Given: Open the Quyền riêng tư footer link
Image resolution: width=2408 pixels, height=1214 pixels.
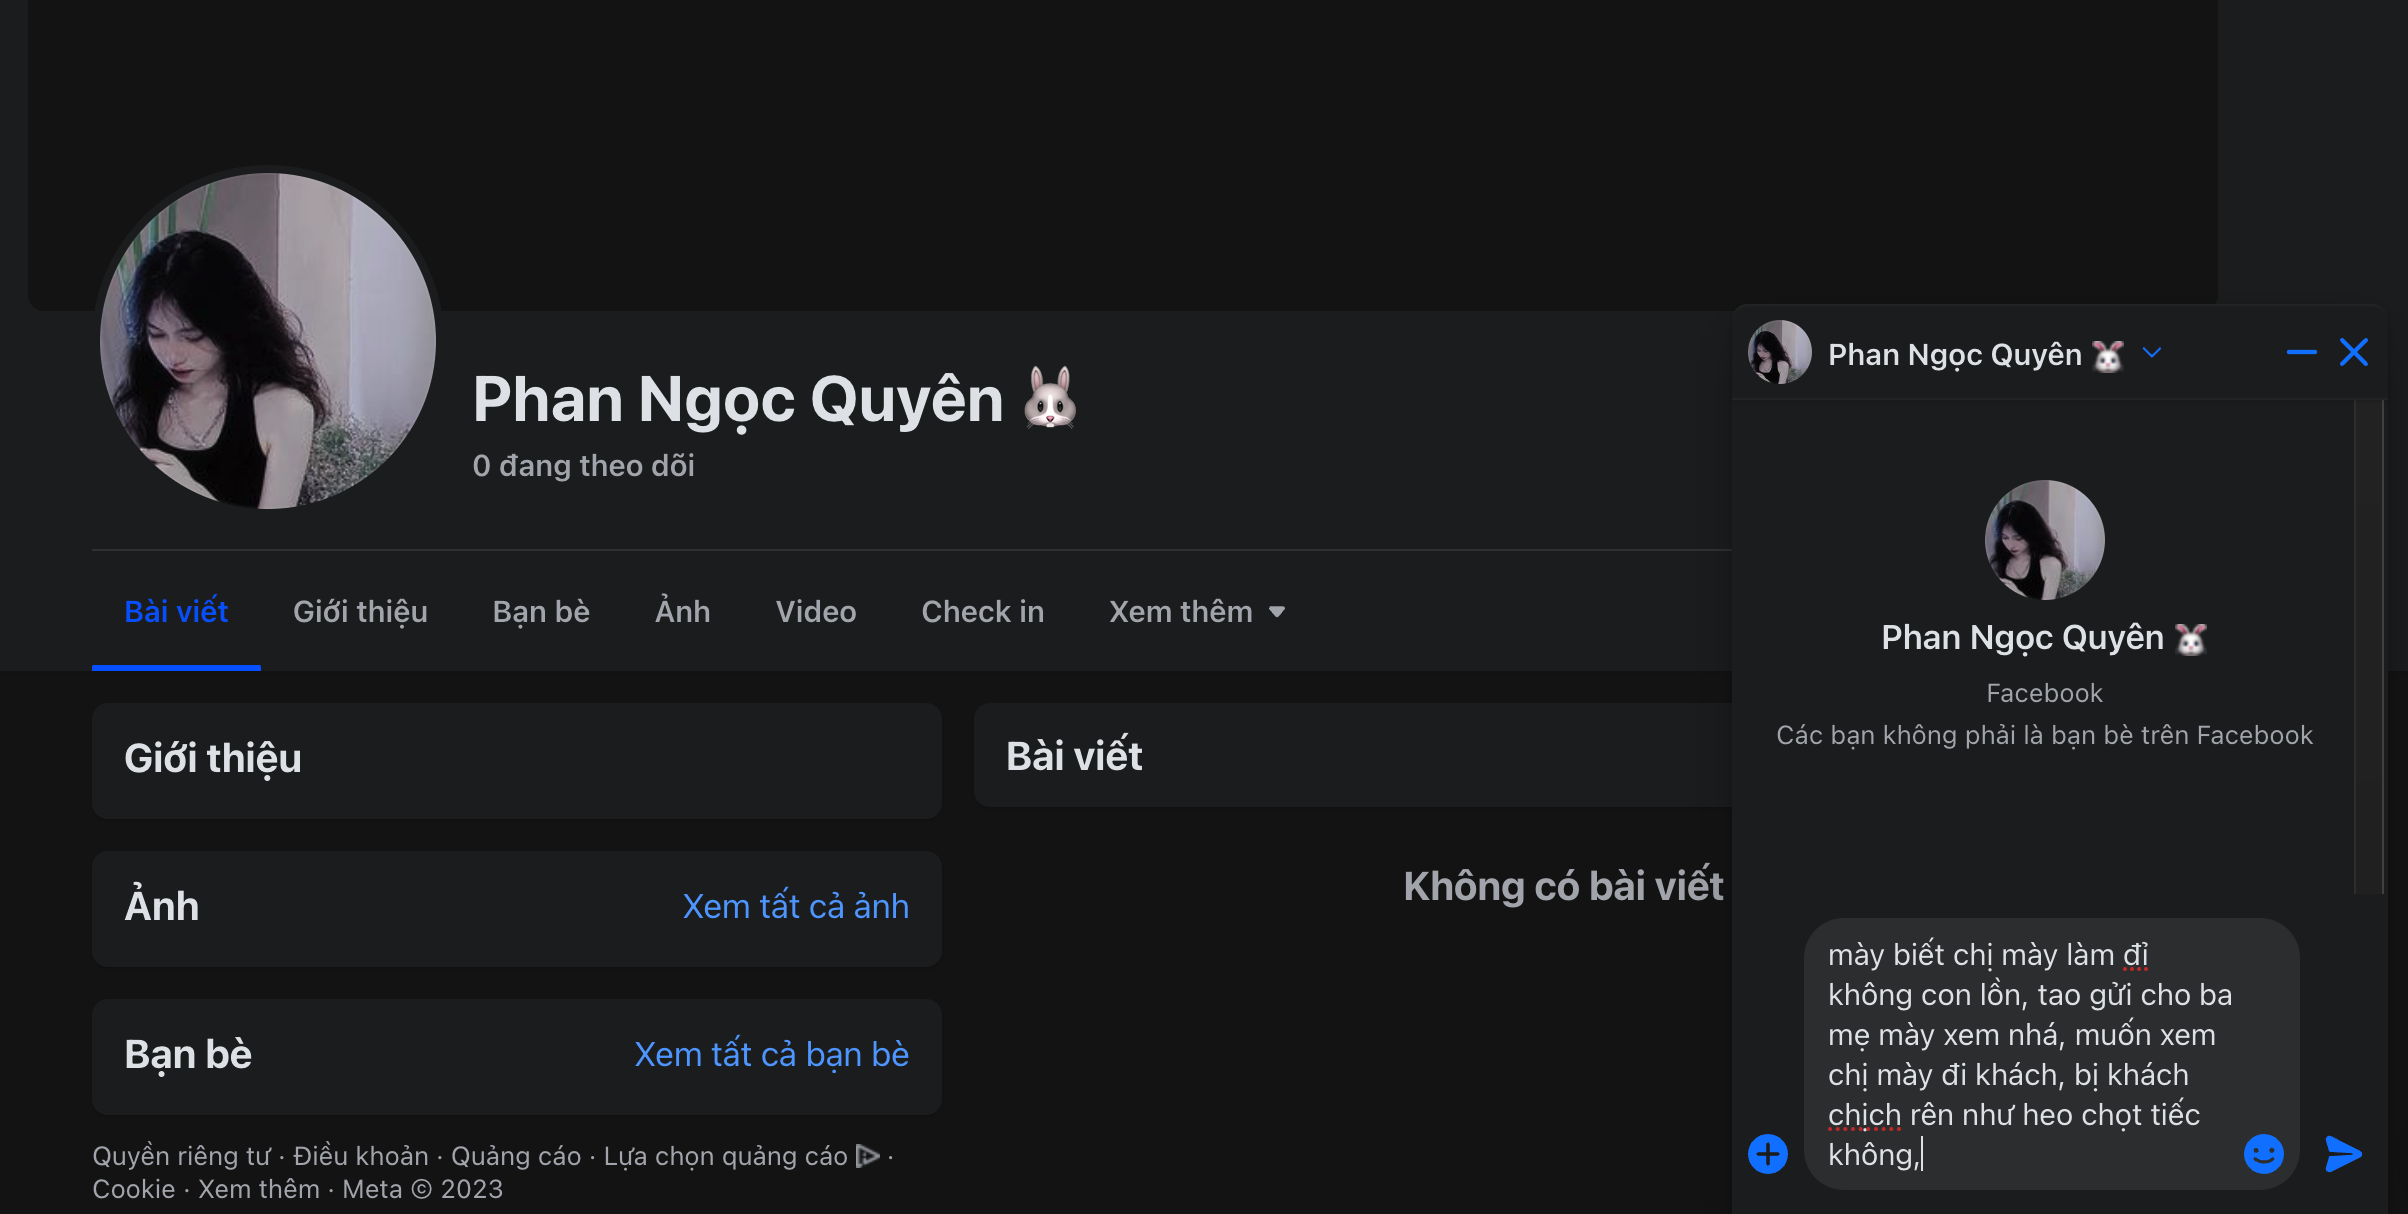Looking at the screenshot, I should tap(181, 1156).
